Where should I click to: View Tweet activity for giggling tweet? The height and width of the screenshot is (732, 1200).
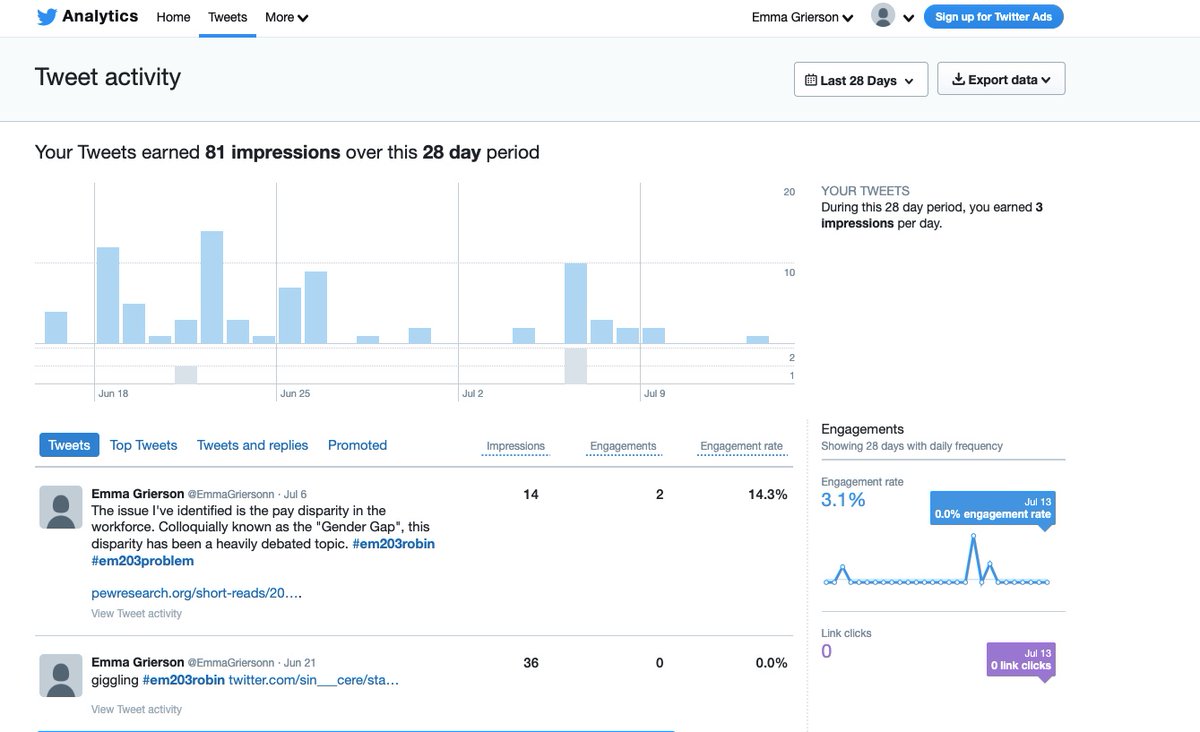(136, 709)
